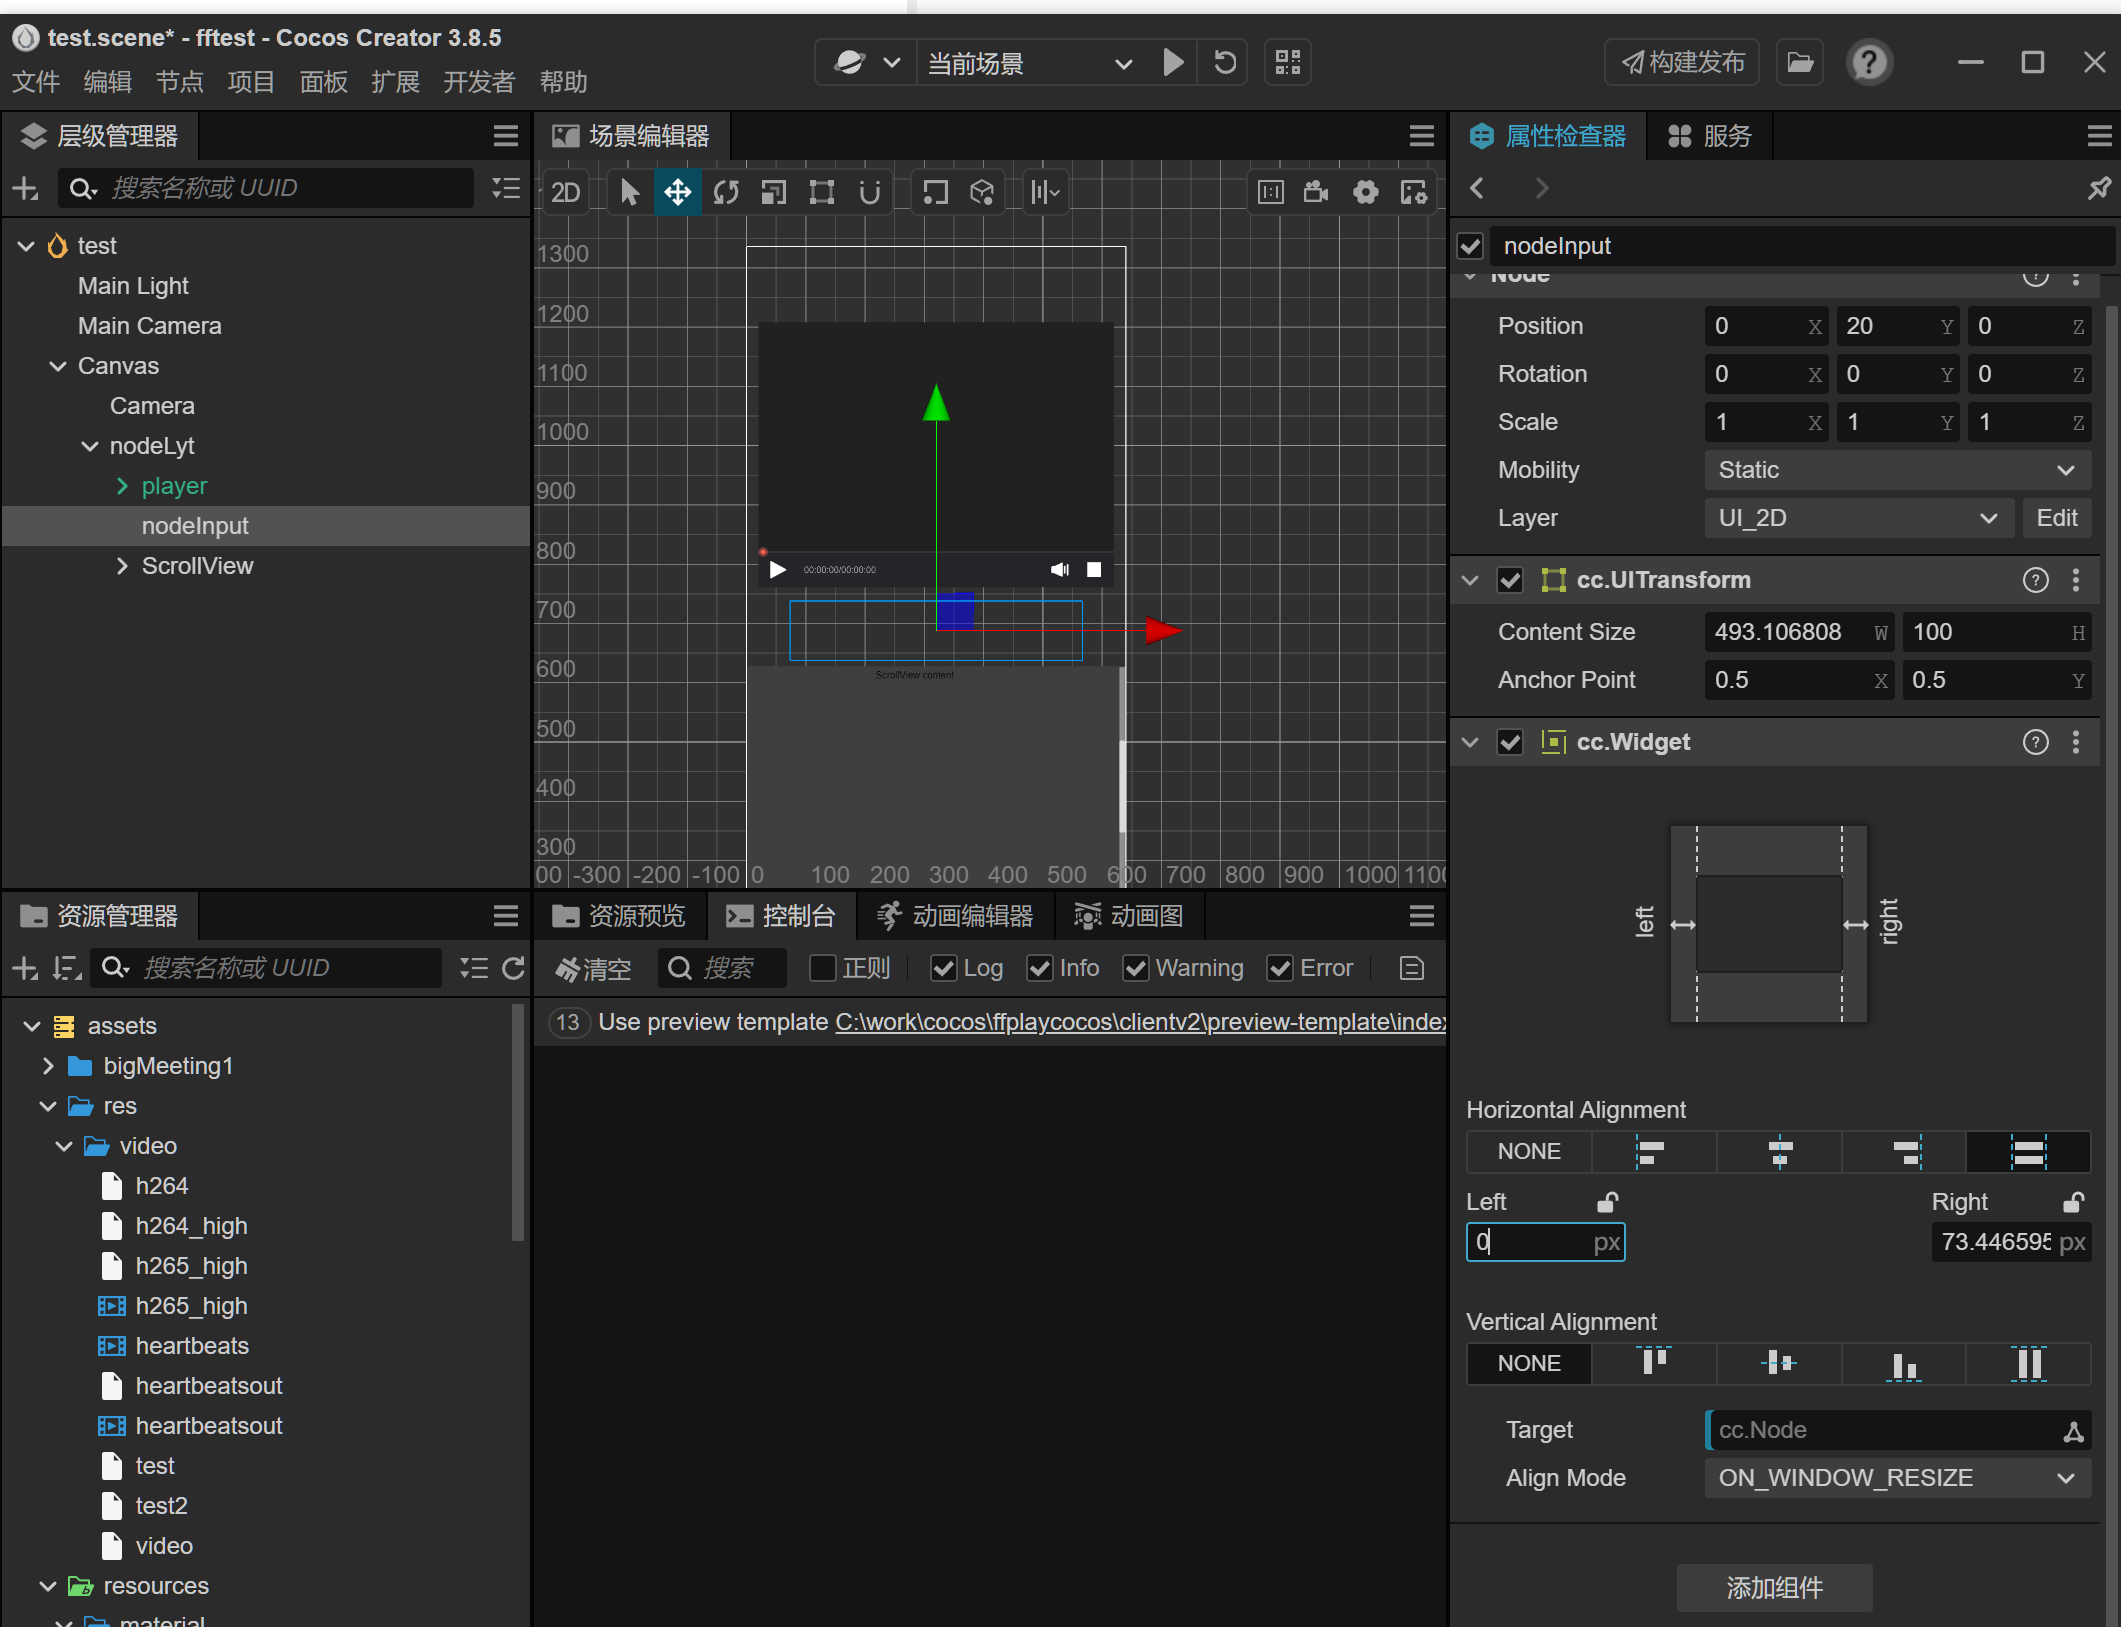Image resolution: width=2121 pixels, height=1627 pixels.
Task: Open the QR code preview icon
Action: click(x=1288, y=63)
